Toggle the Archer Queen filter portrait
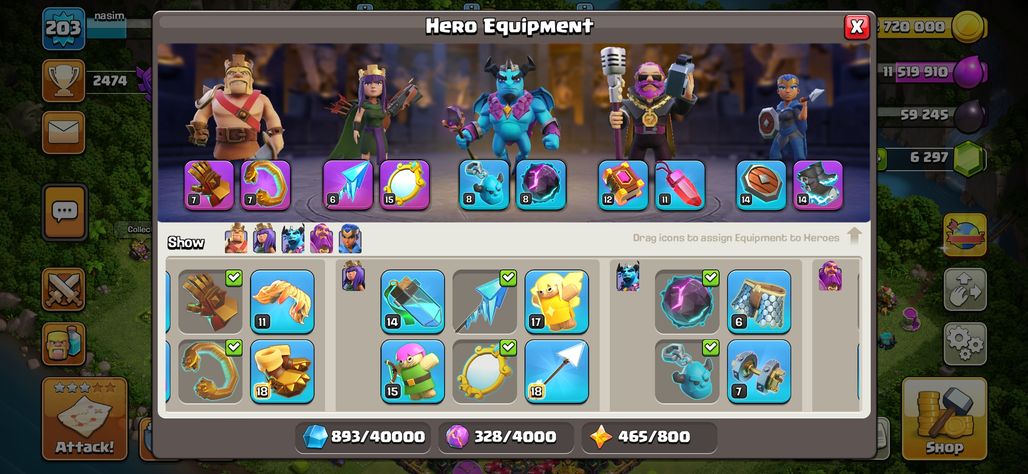This screenshot has width=1028, height=474. coord(264,239)
